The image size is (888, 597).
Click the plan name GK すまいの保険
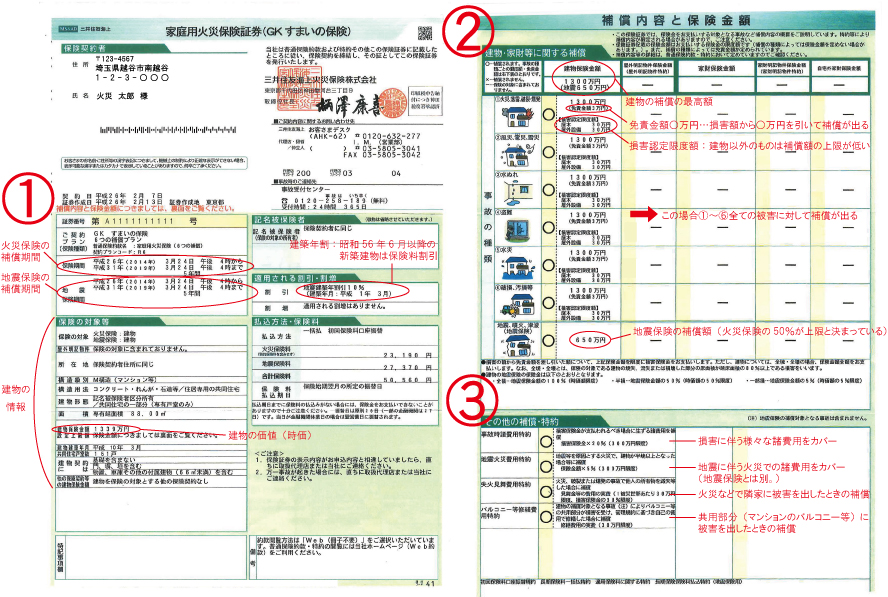(x=120, y=233)
